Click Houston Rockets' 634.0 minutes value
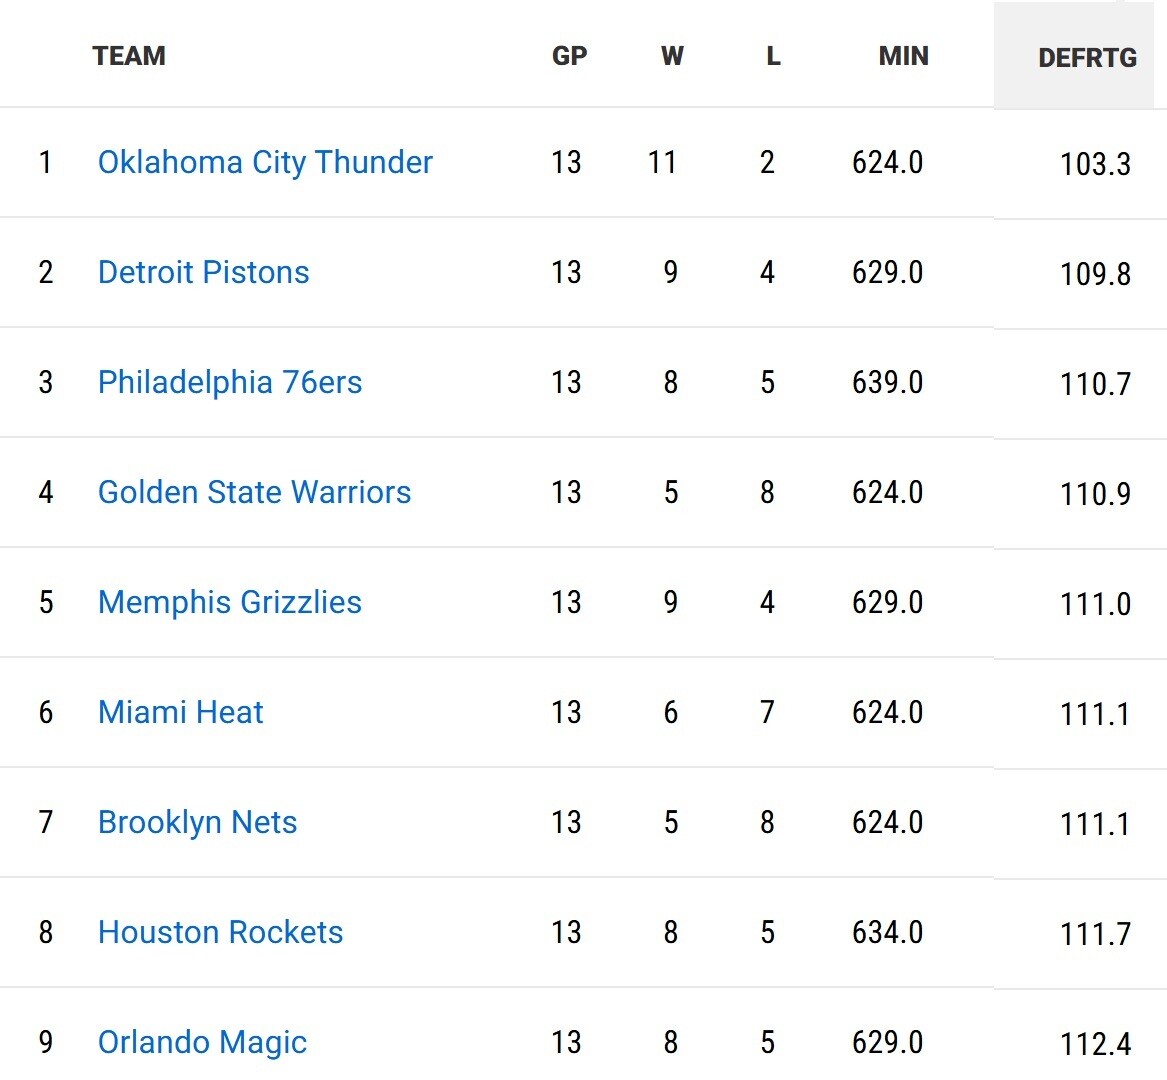Viewport: 1167px width, 1080px height. 887,932
